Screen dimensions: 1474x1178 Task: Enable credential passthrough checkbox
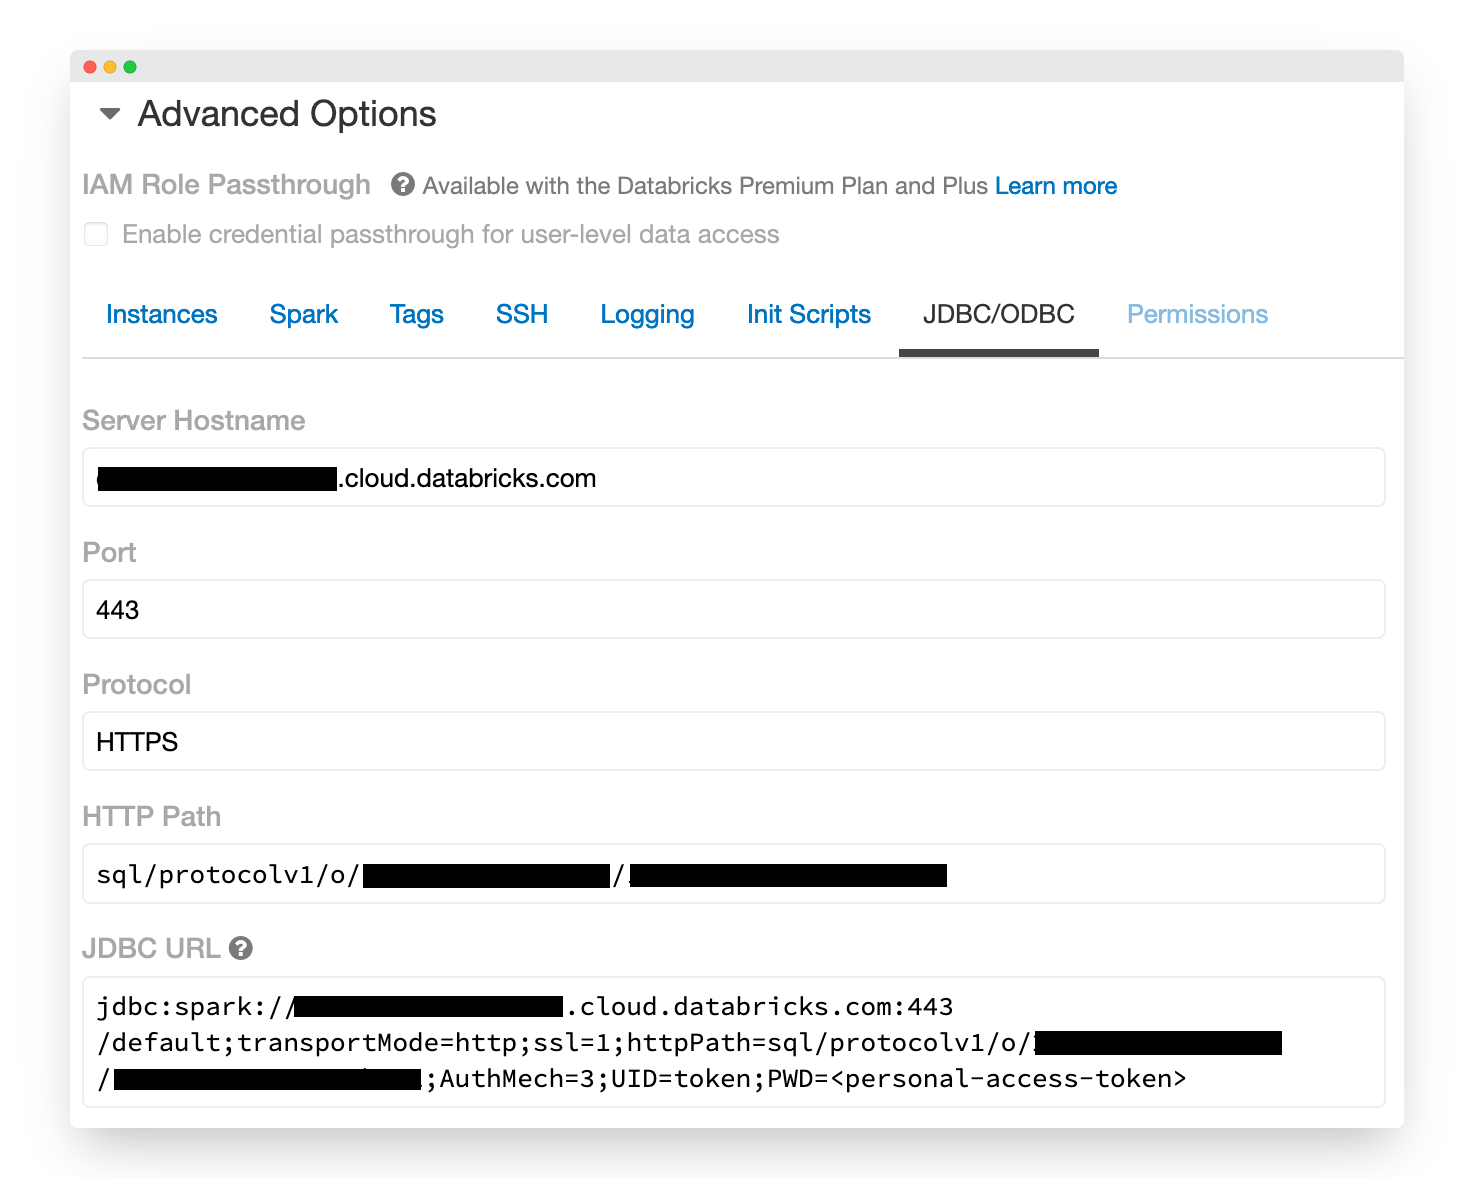(96, 234)
